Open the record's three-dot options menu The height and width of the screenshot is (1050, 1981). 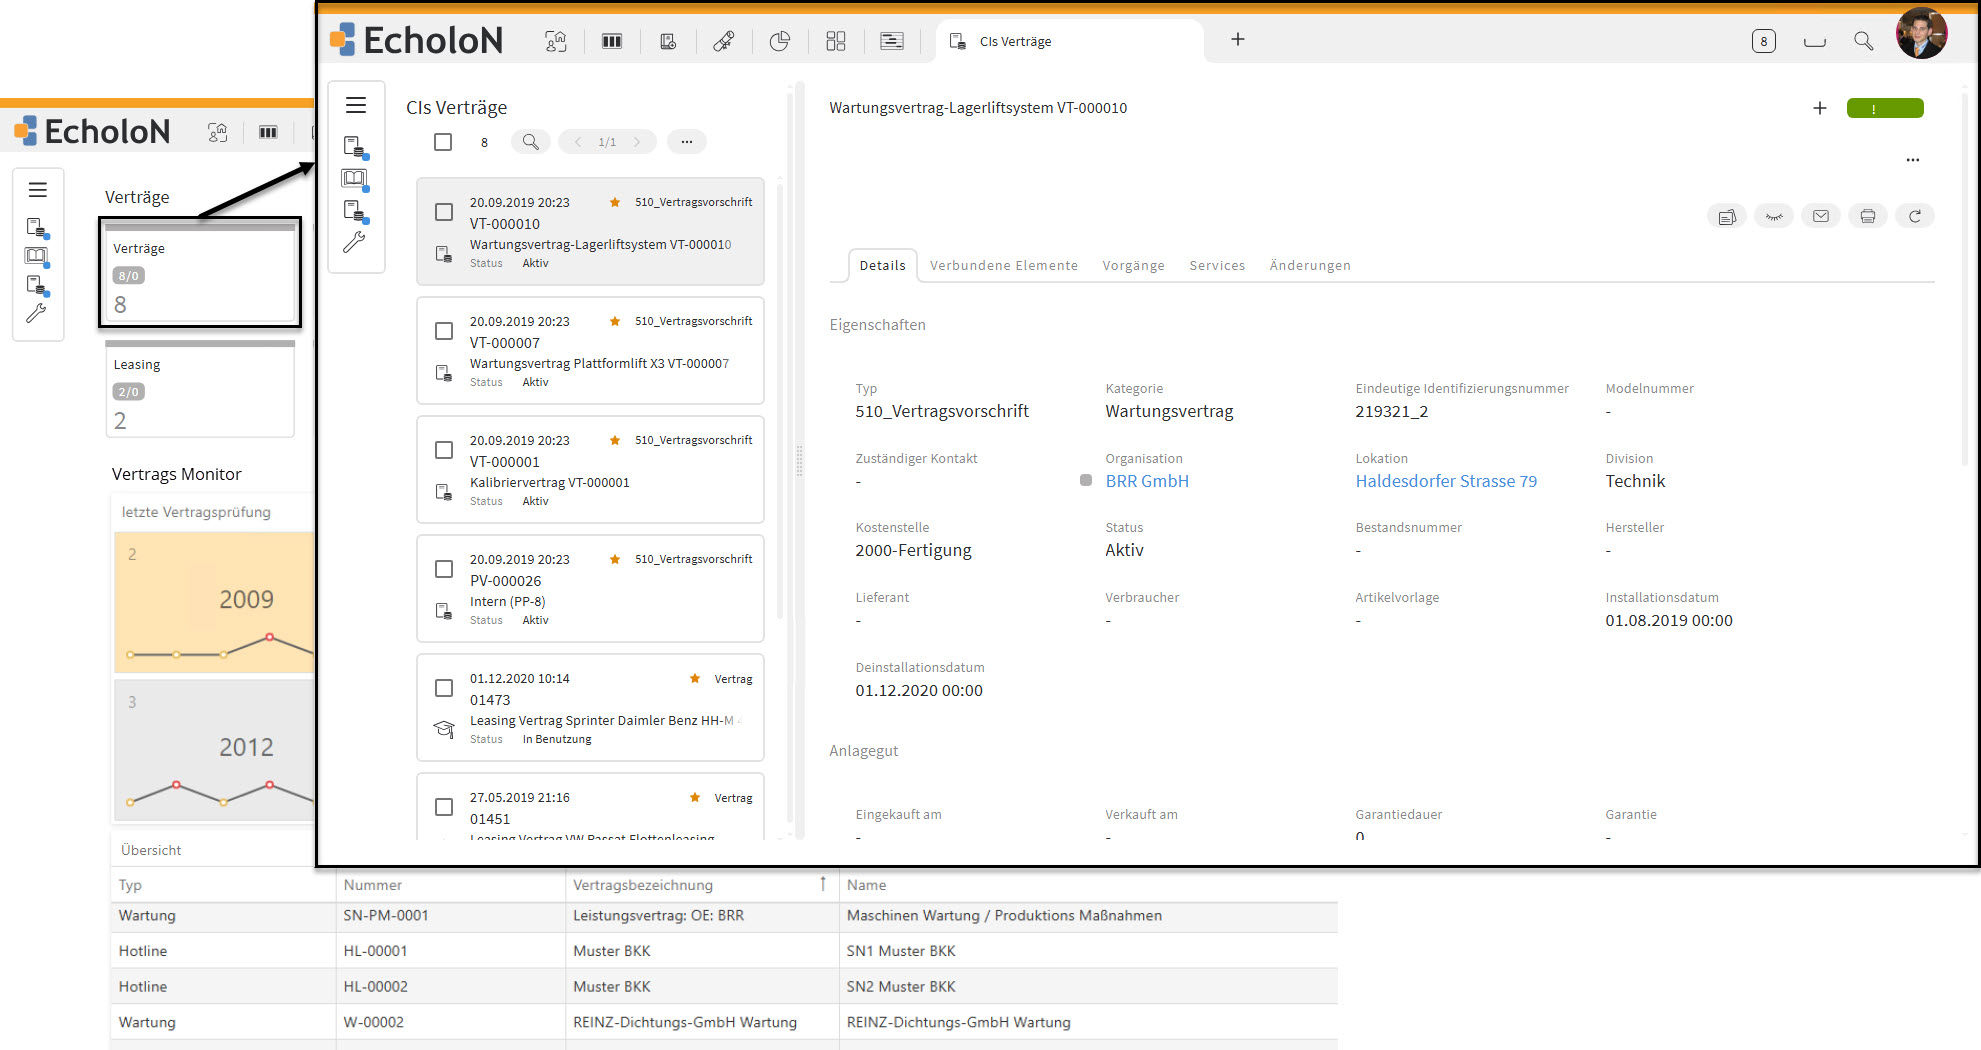click(1913, 159)
